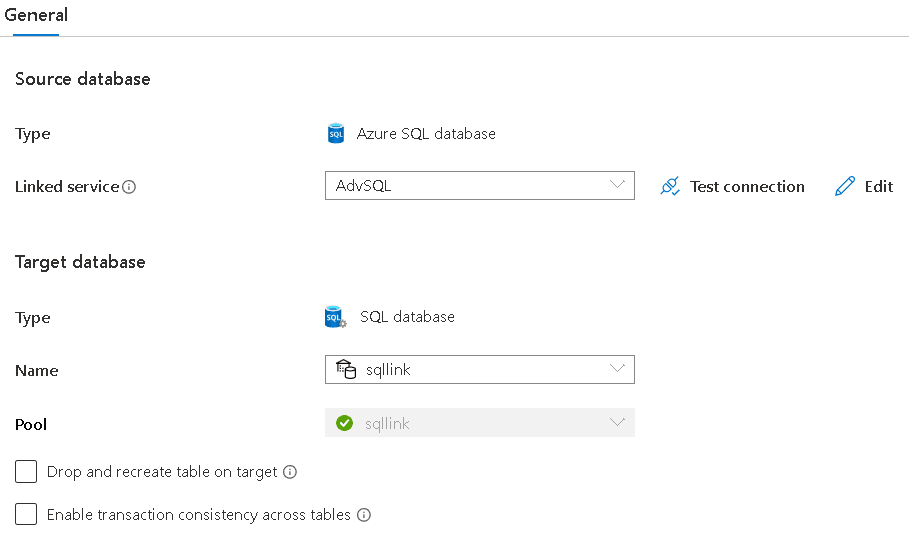Viewport: 909px width, 539px height.
Task: Click the Edit pencil icon
Action: click(845, 186)
